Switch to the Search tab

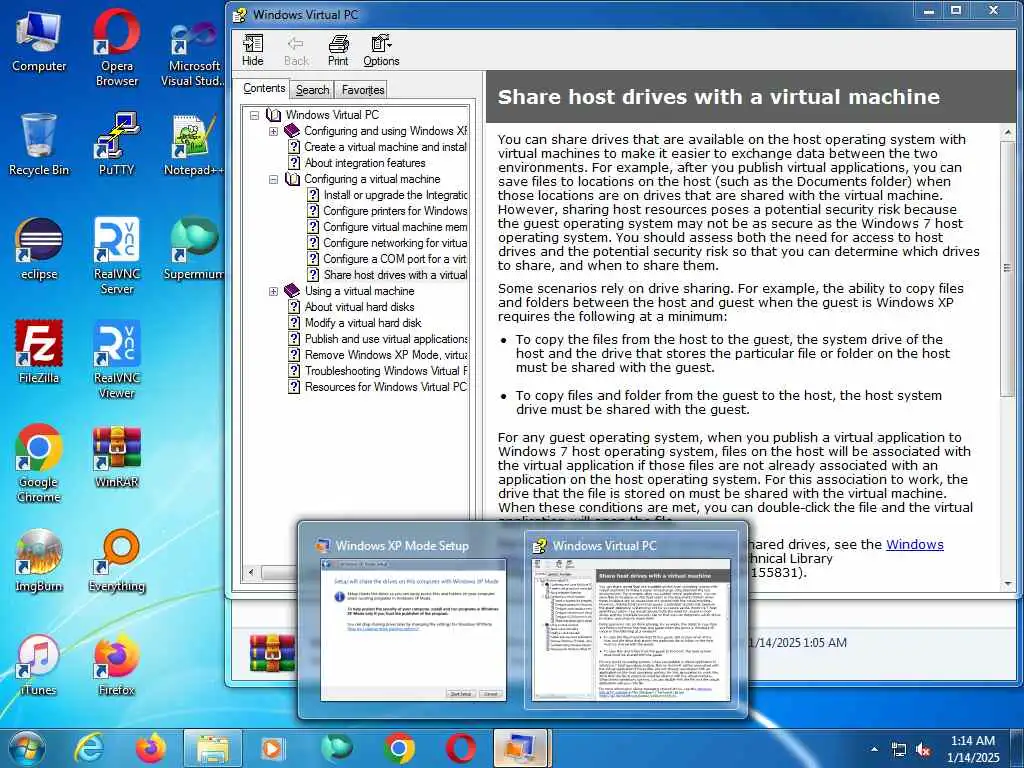(x=312, y=89)
